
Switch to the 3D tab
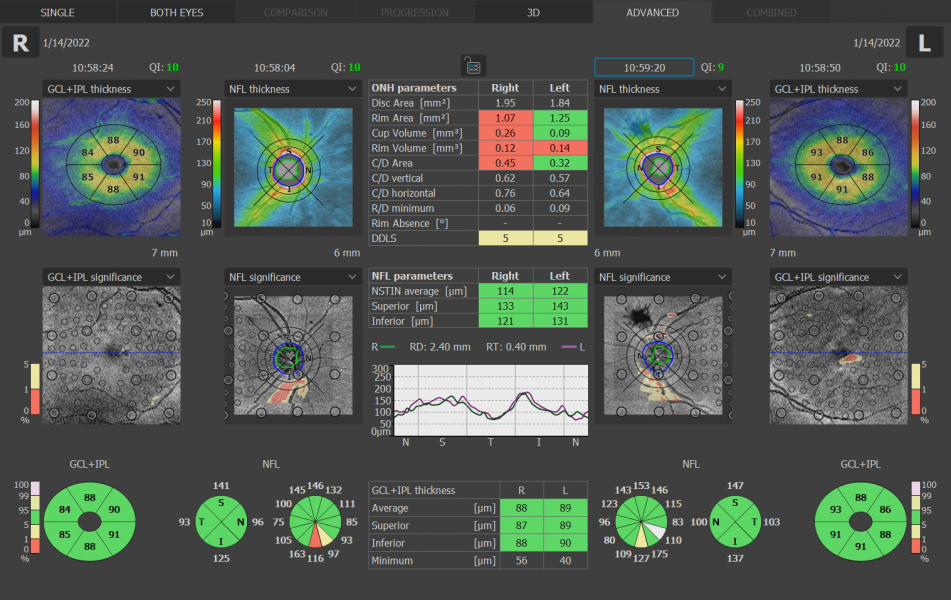(533, 12)
